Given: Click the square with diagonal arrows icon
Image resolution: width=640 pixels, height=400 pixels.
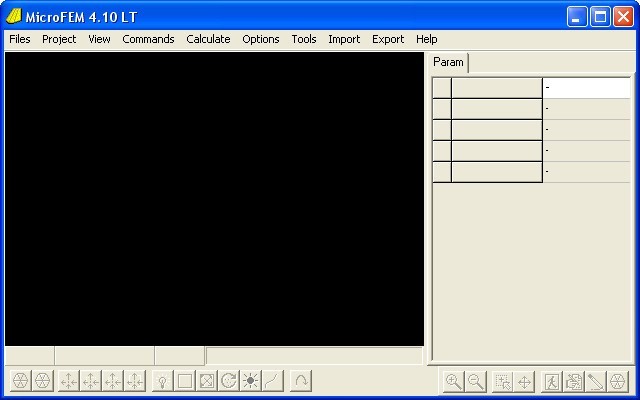Looking at the screenshot, I should coord(207,381).
